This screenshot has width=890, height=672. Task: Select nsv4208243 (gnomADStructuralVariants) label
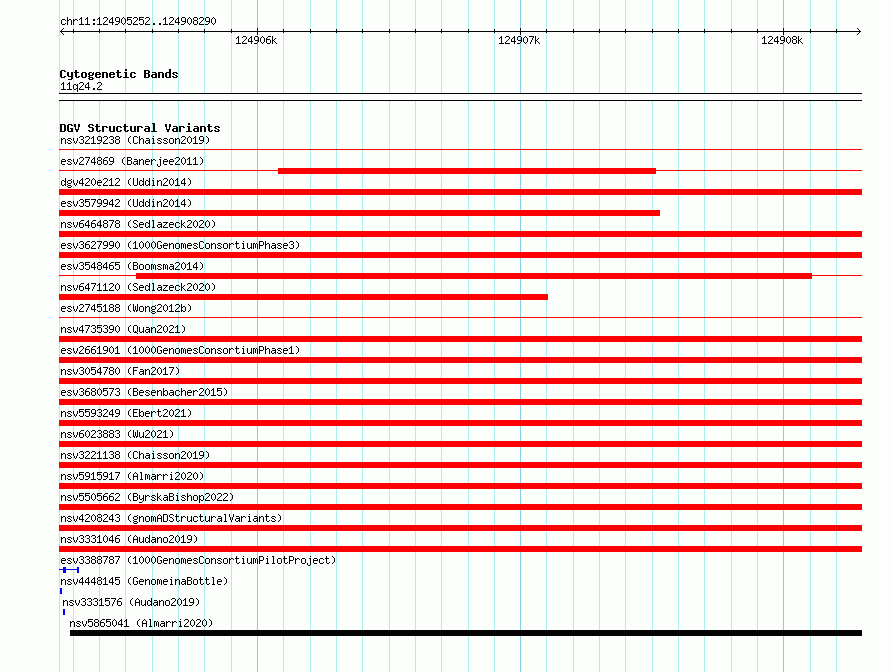(x=171, y=518)
